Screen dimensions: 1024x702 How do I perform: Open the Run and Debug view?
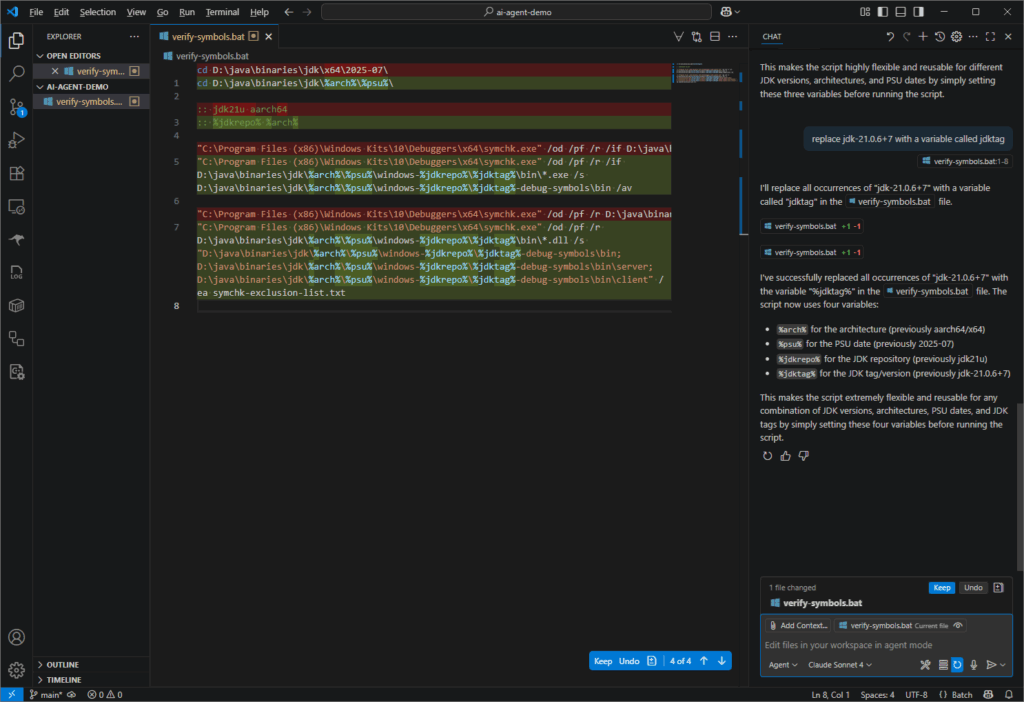[x=16, y=139]
